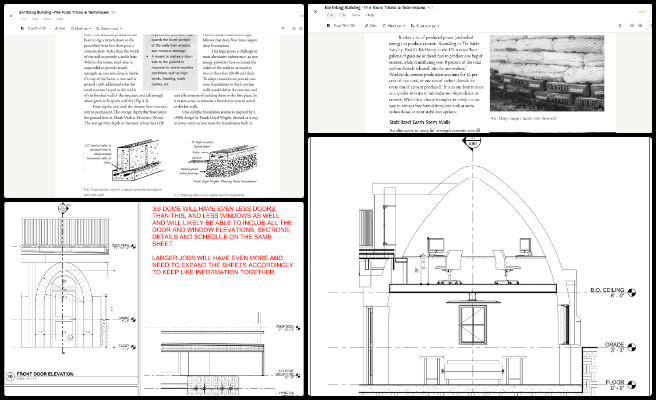Click section marker atop dome drawing

[x=472, y=144]
